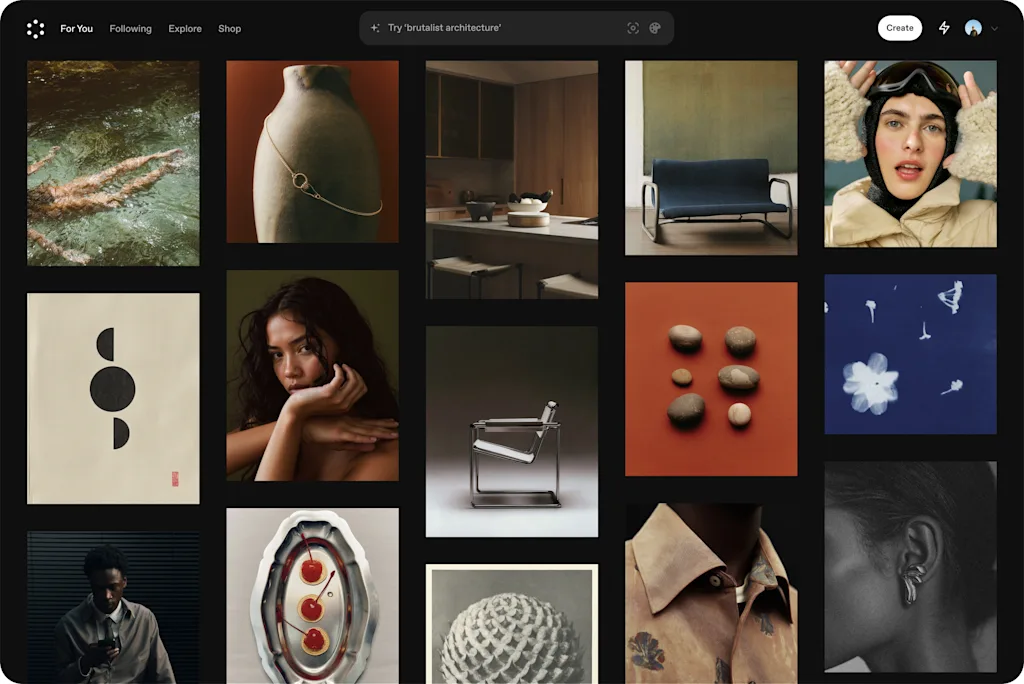This screenshot has height=684, width=1024.
Task: View the clay vase with necklace image
Action: (312, 152)
